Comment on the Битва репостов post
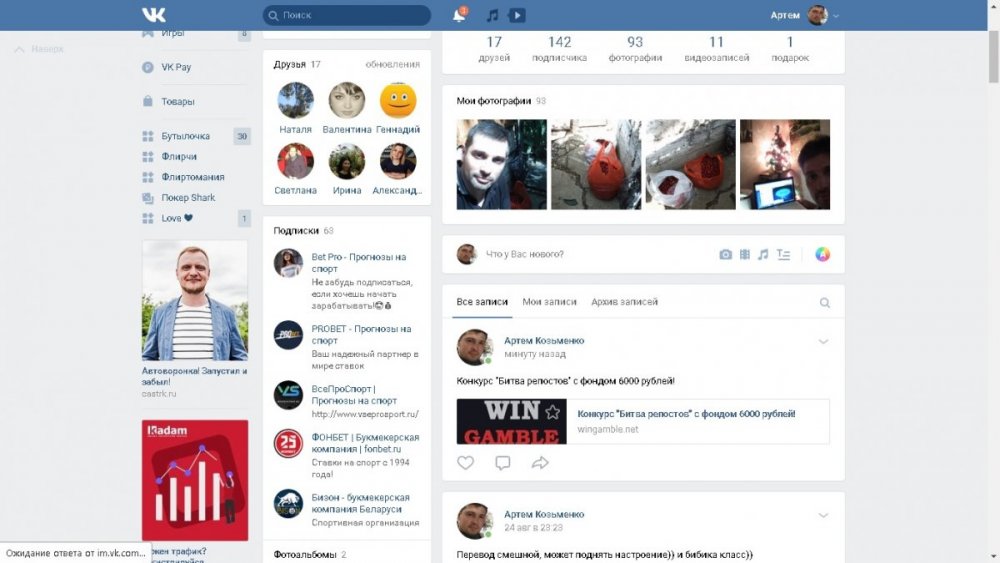The width and height of the screenshot is (1000, 563). point(503,463)
